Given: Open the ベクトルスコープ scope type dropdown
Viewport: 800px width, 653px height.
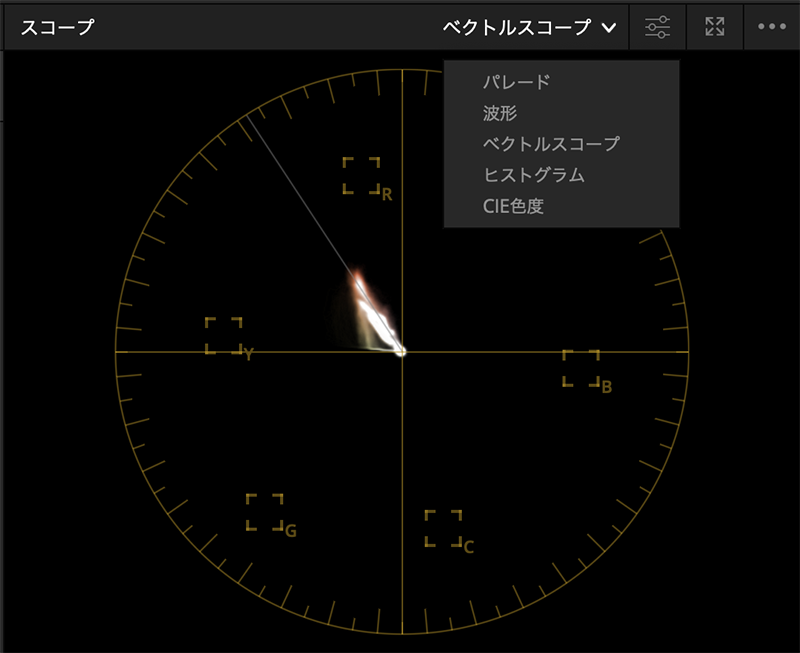Looking at the screenshot, I should pyautogui.click(x=530, y=27).
